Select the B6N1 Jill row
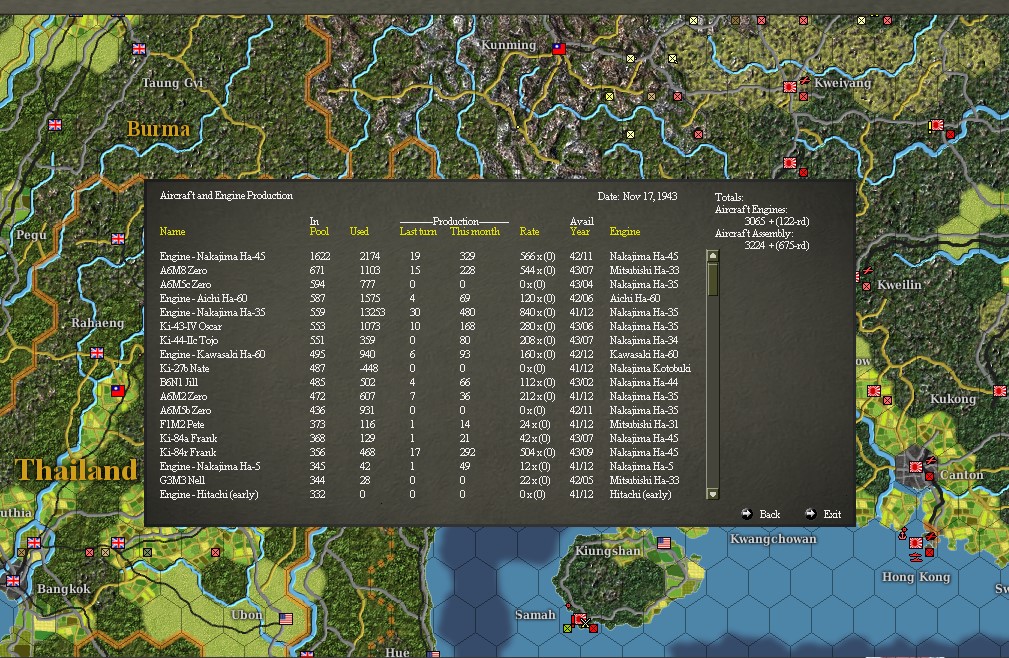 (426, 382)
